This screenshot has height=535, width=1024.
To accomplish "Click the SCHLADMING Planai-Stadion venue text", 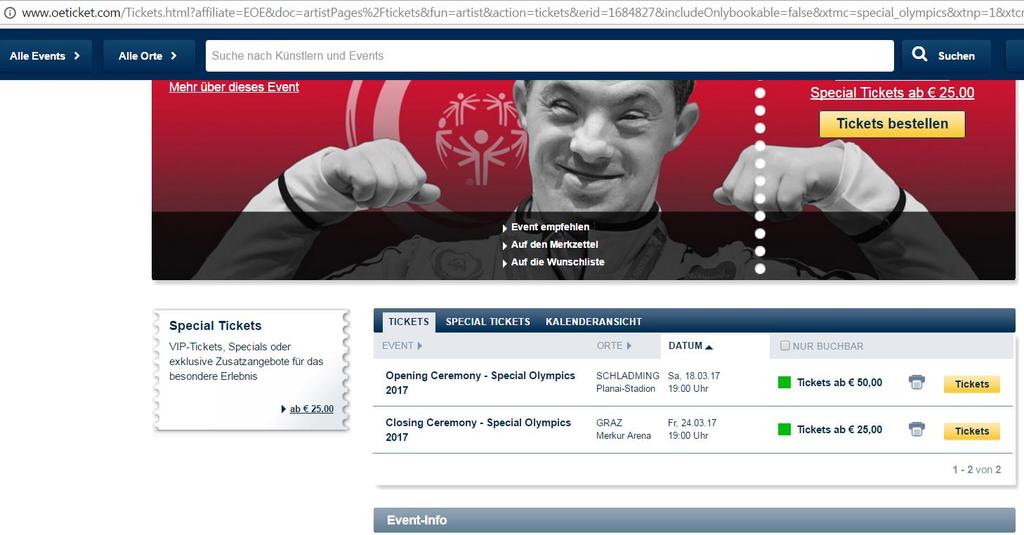I will coord(628,382).
